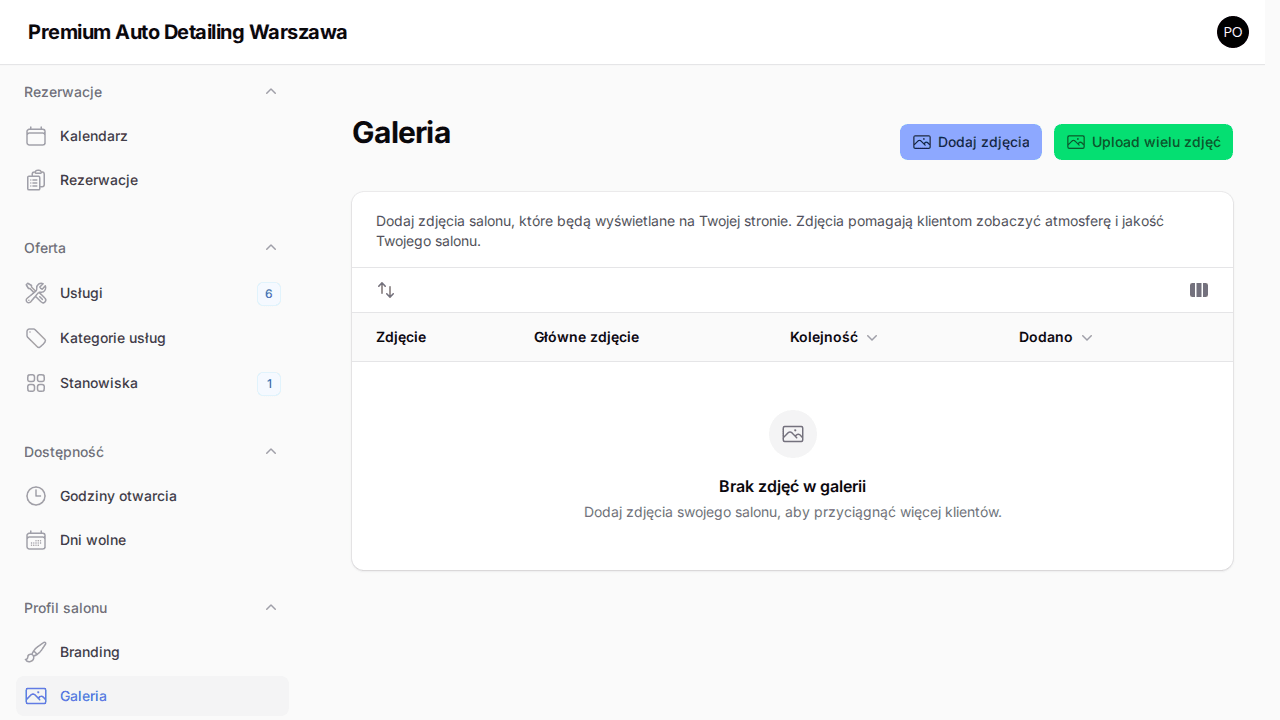Open the PO profile avatar
The image size is (1280, 720).
tap(1233, 32)
